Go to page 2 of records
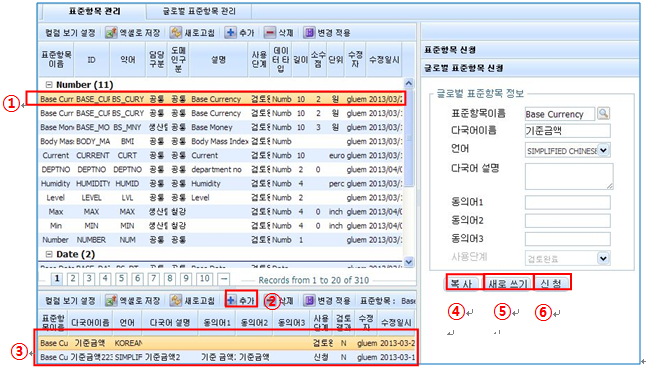The height and width of the screenshot is (369, 646). coord(73,279)
